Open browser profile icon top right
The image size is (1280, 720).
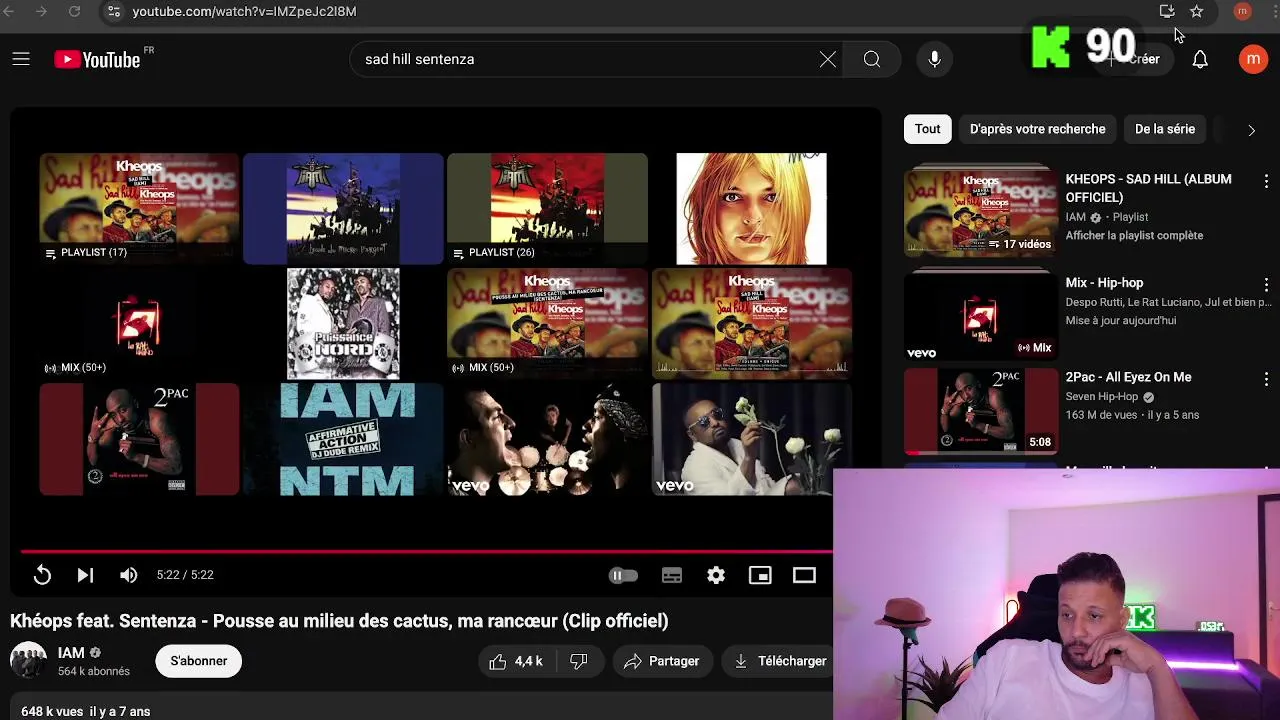click(1242, 11)
